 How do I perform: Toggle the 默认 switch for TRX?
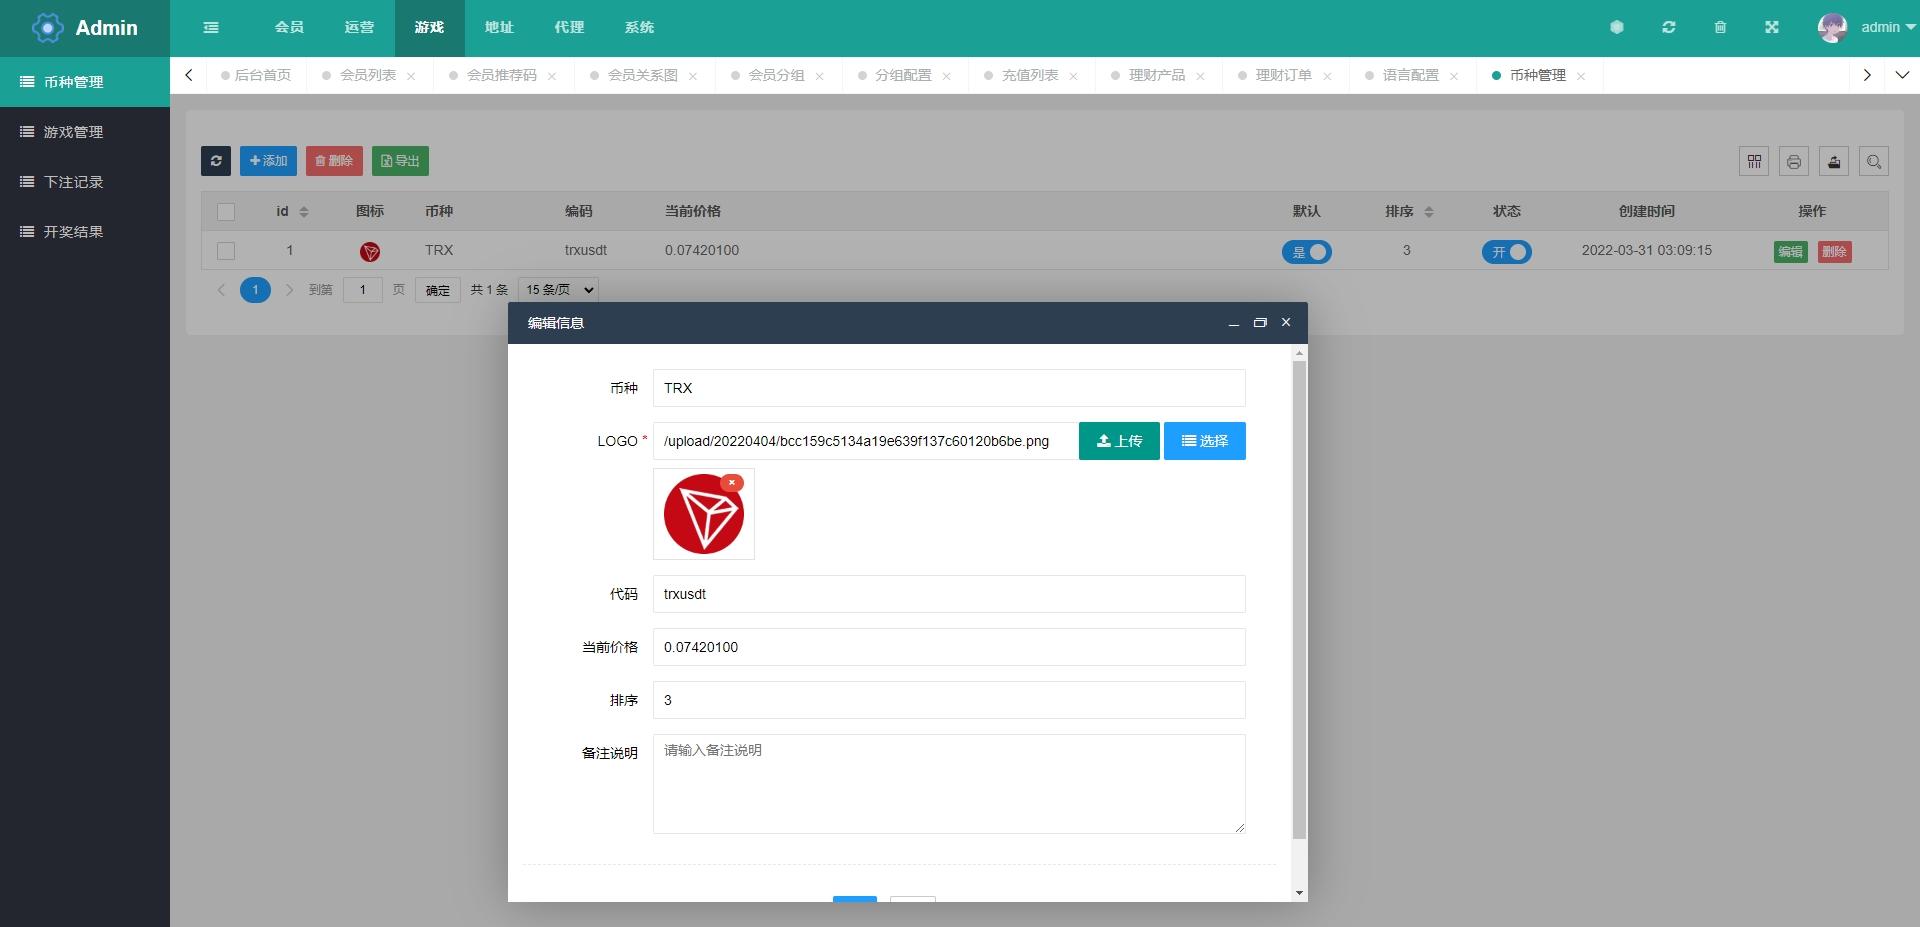1307,252
